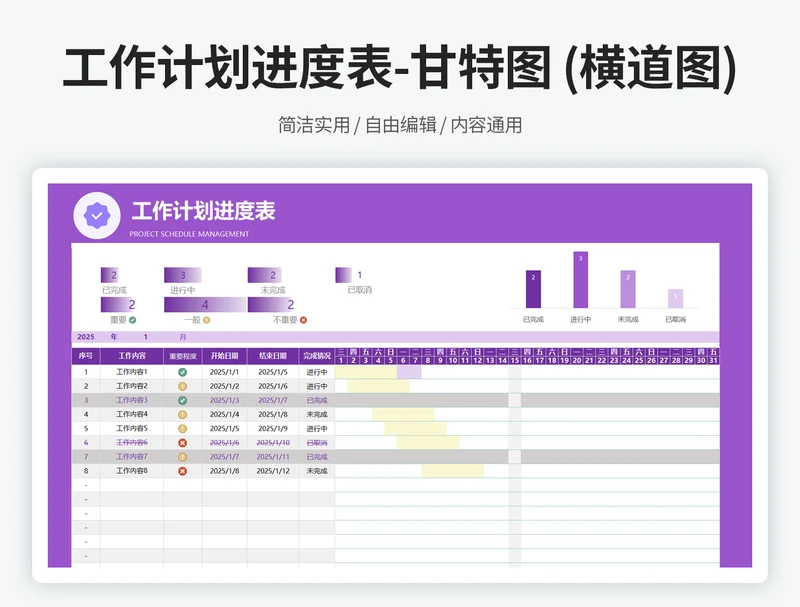Screen dimensions: 800x607
Task: Click orange importance icon for 工作内容4
Action: pyautogui.click(x=182, y=415)
